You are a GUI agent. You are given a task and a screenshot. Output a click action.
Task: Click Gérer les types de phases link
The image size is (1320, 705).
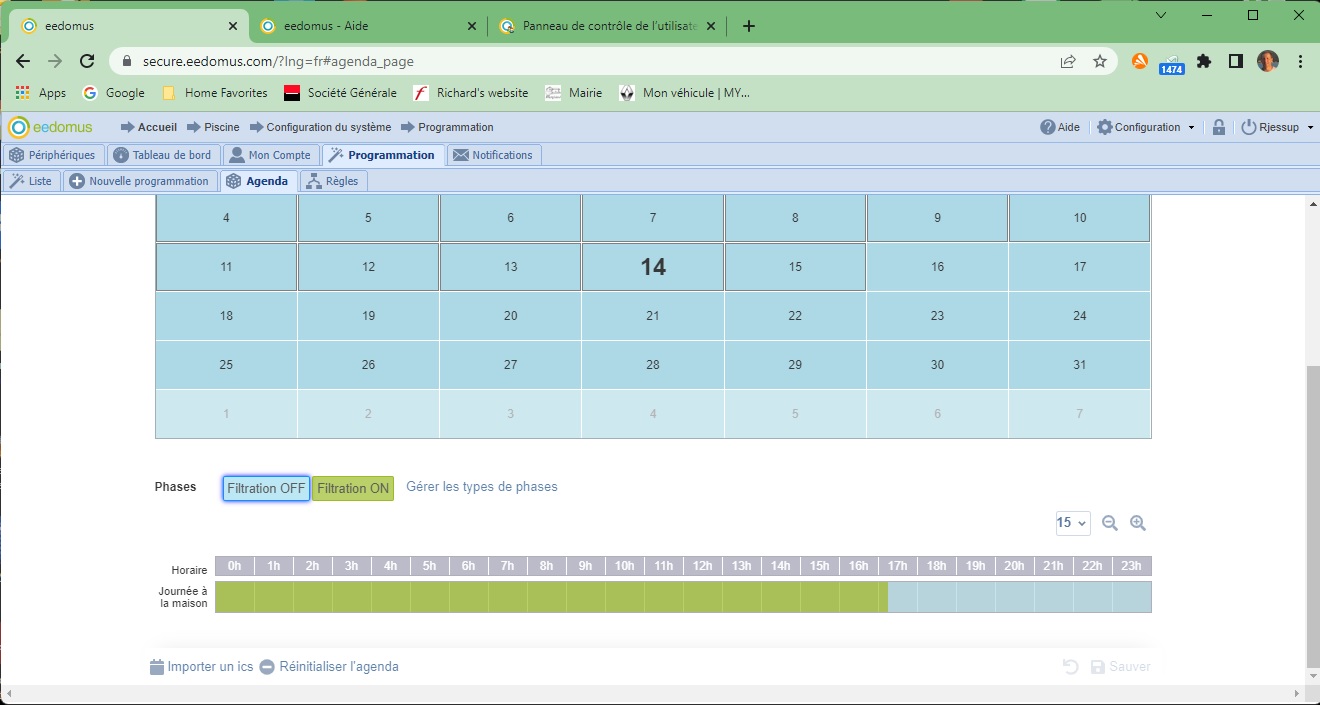pos(482,487)
